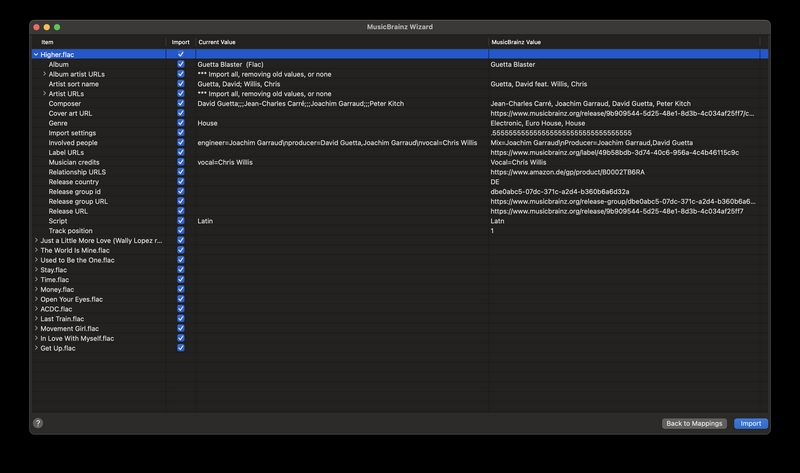Expand Just a Little More Love track
Image resolution: width=800 pixels, height=473 pixels.
(x=36, y=240)
